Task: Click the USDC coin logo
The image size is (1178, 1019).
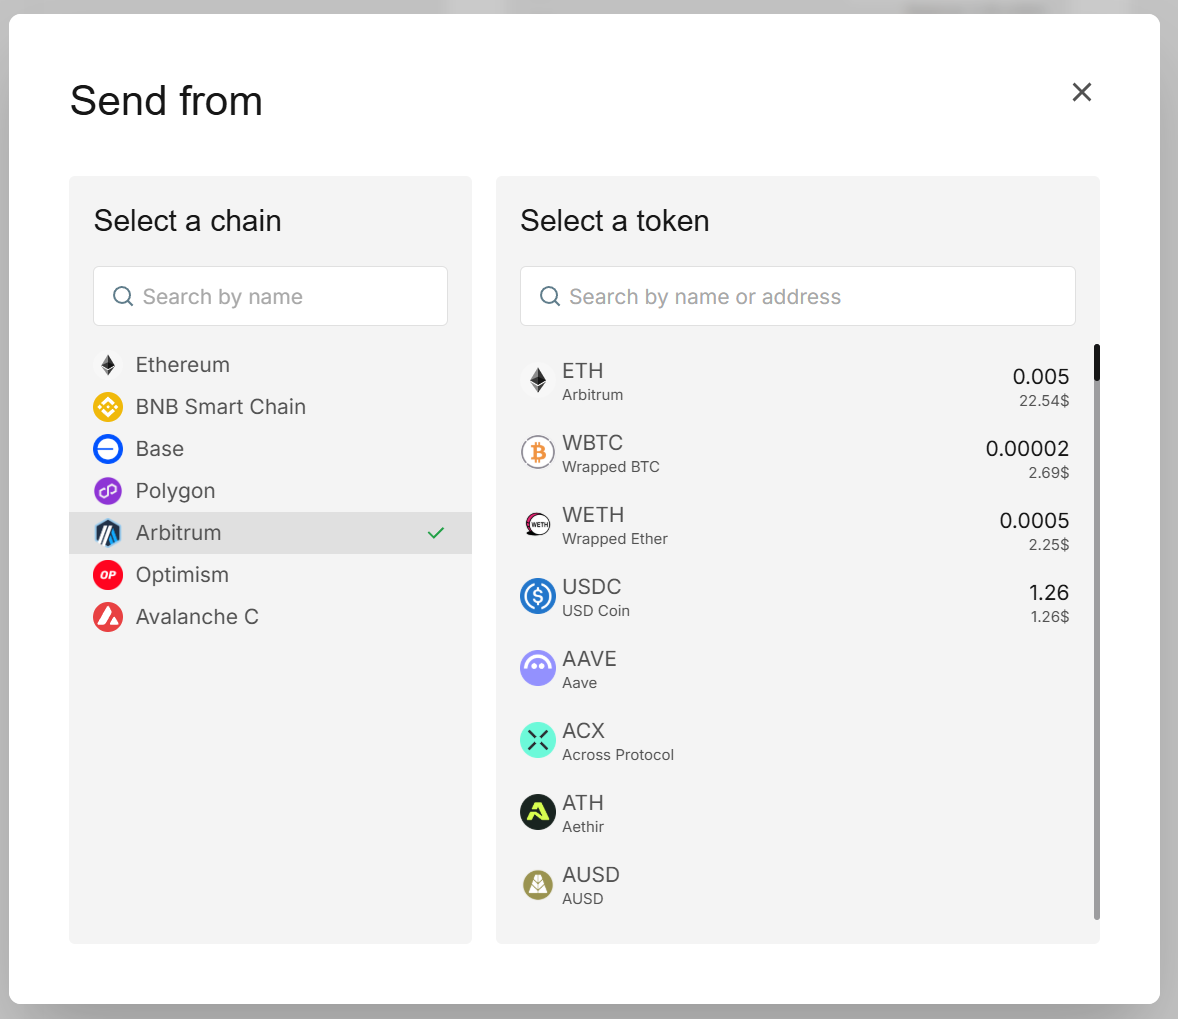Action: click(537, 596)
